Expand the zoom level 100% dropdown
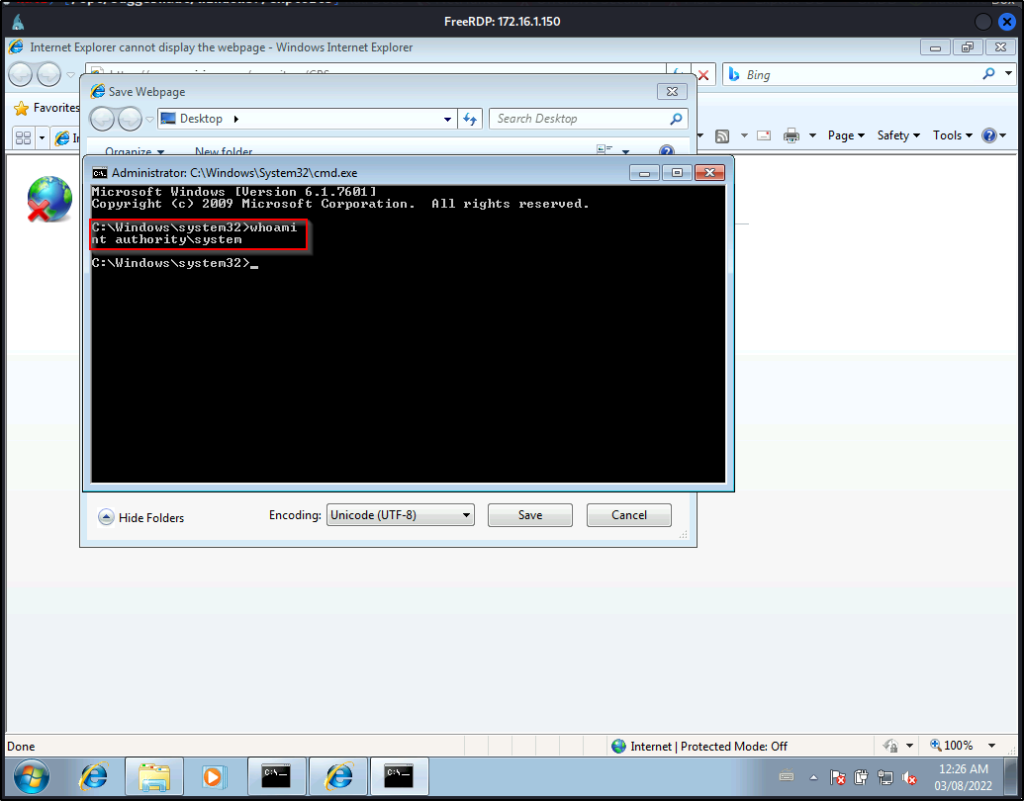The image size is (1024, 801). (x=992, y=746)
